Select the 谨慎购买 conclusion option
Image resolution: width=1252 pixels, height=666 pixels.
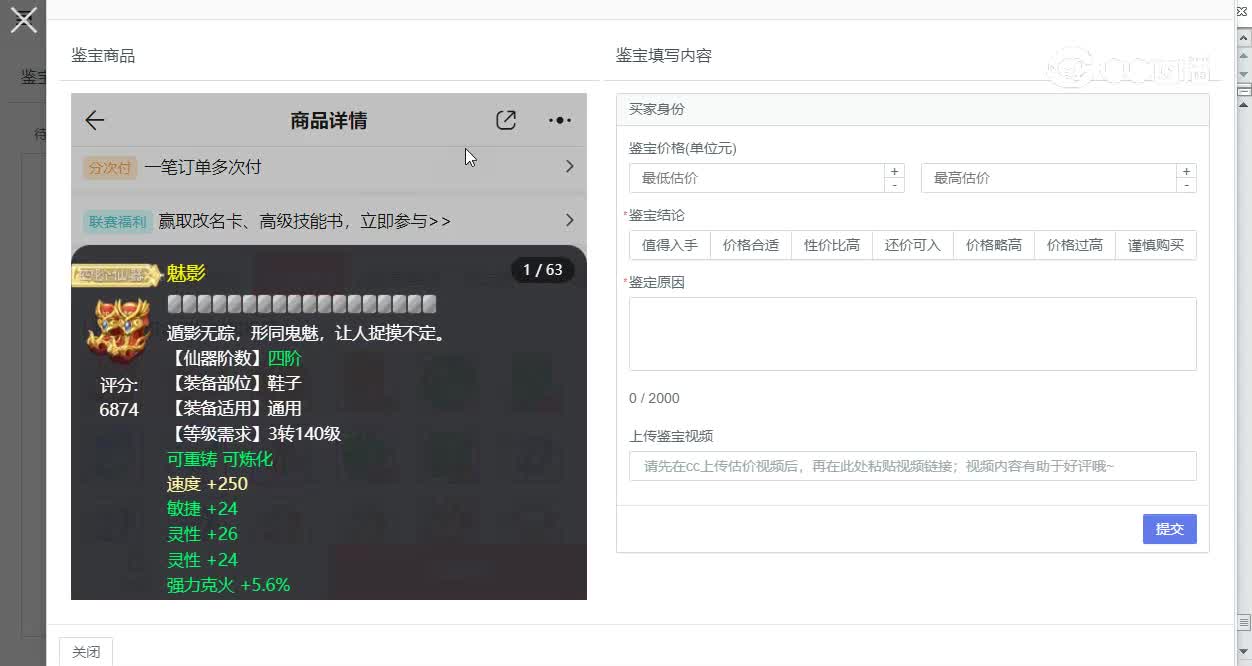pos(1156,245)
